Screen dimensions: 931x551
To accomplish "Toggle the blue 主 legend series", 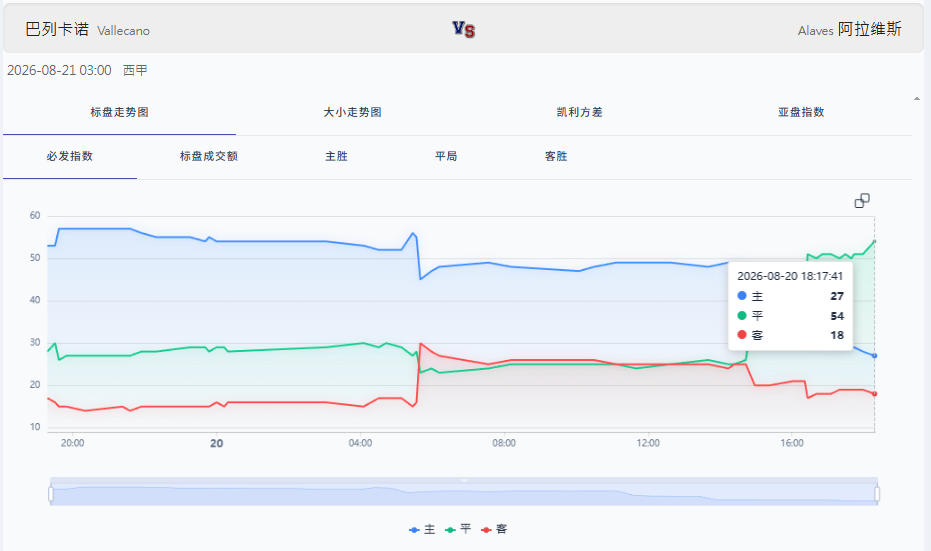I will click(x=422, y=529).
